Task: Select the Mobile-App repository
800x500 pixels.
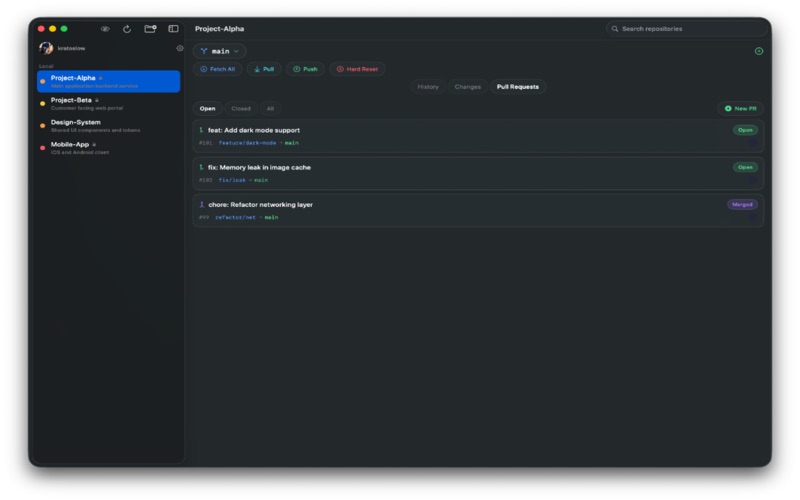Action: coord(109,148)
